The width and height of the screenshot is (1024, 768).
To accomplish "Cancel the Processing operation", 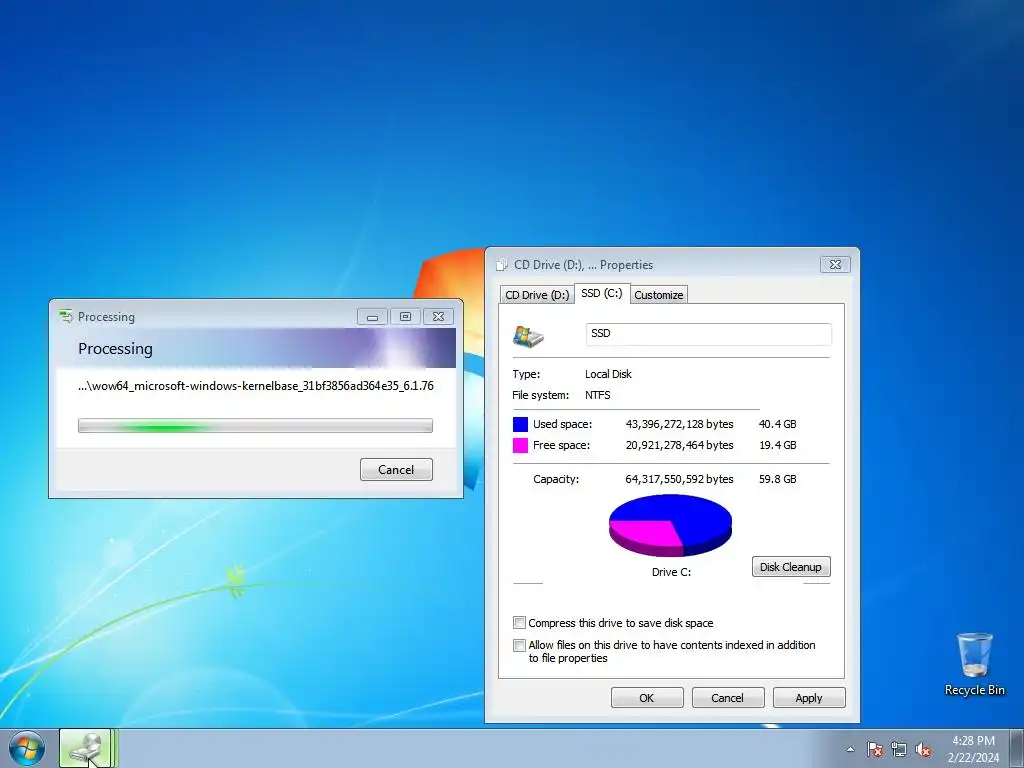I will click(x=396, y=470).
